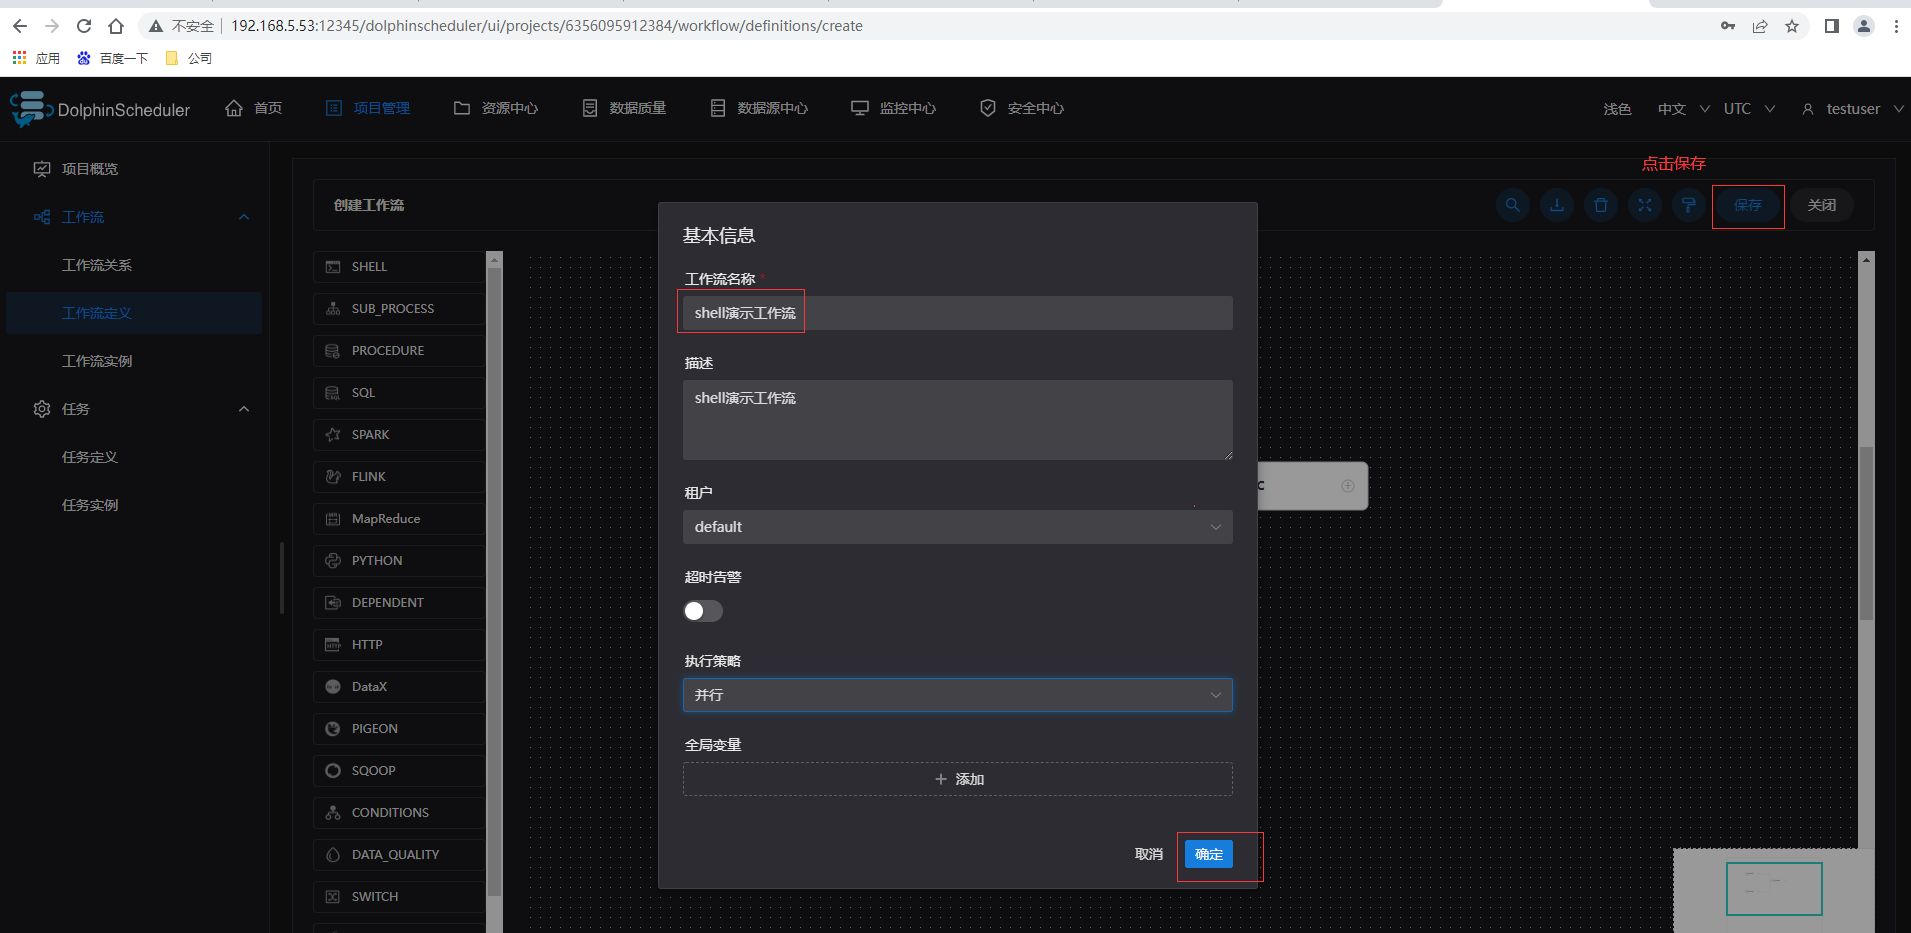1911x933 pixels.
Task: Select the SWITCH task icon
Action: pyautogui.click(x=333, y=897)
